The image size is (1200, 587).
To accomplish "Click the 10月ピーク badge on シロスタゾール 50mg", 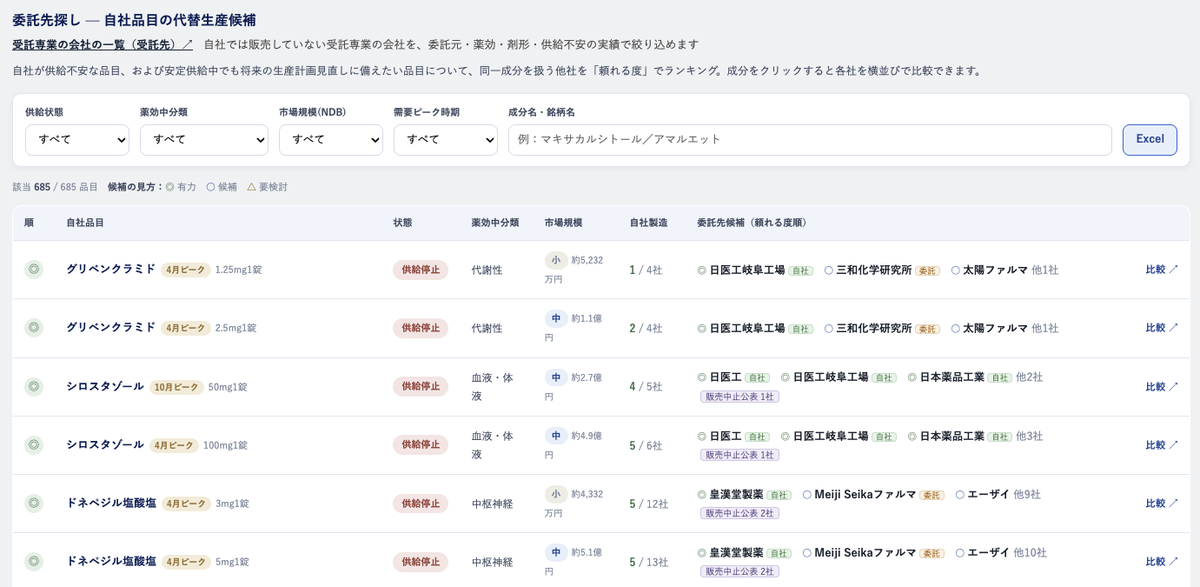I will pos(177,387).
